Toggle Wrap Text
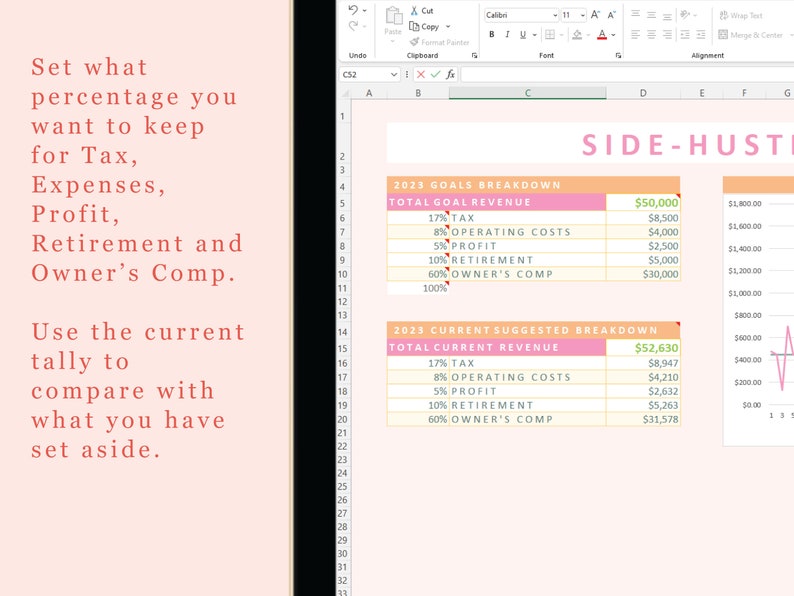 click(x=741, y=16)
